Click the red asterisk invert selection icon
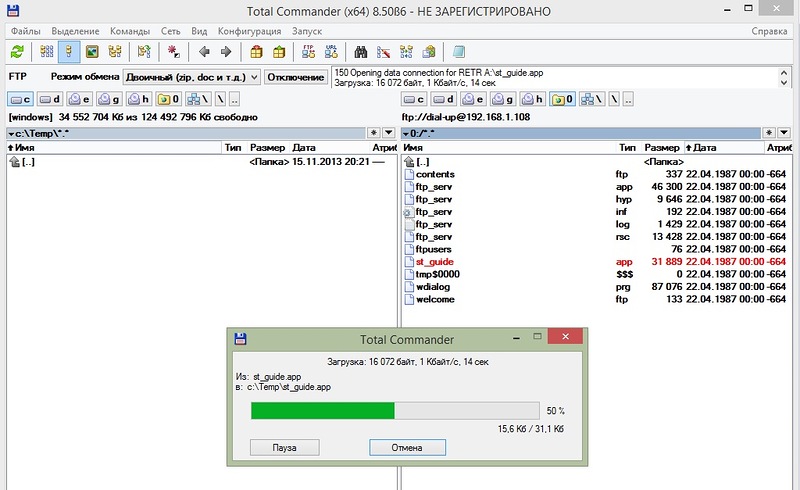800x490 pixels. point(173,52)
